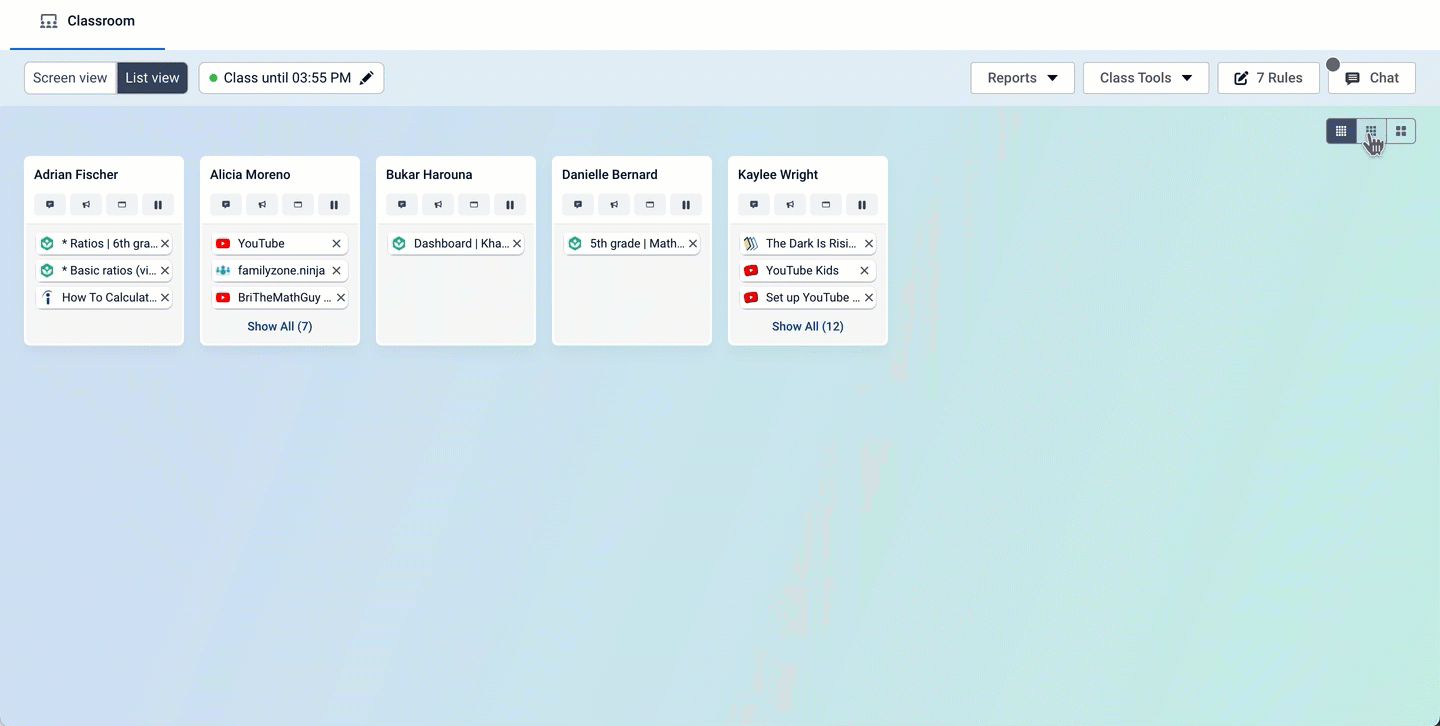Viewport: 1440px width, 726px height.
Task: Pause Alicia Moreno's browsing
Action: click(x=334, y=205)
